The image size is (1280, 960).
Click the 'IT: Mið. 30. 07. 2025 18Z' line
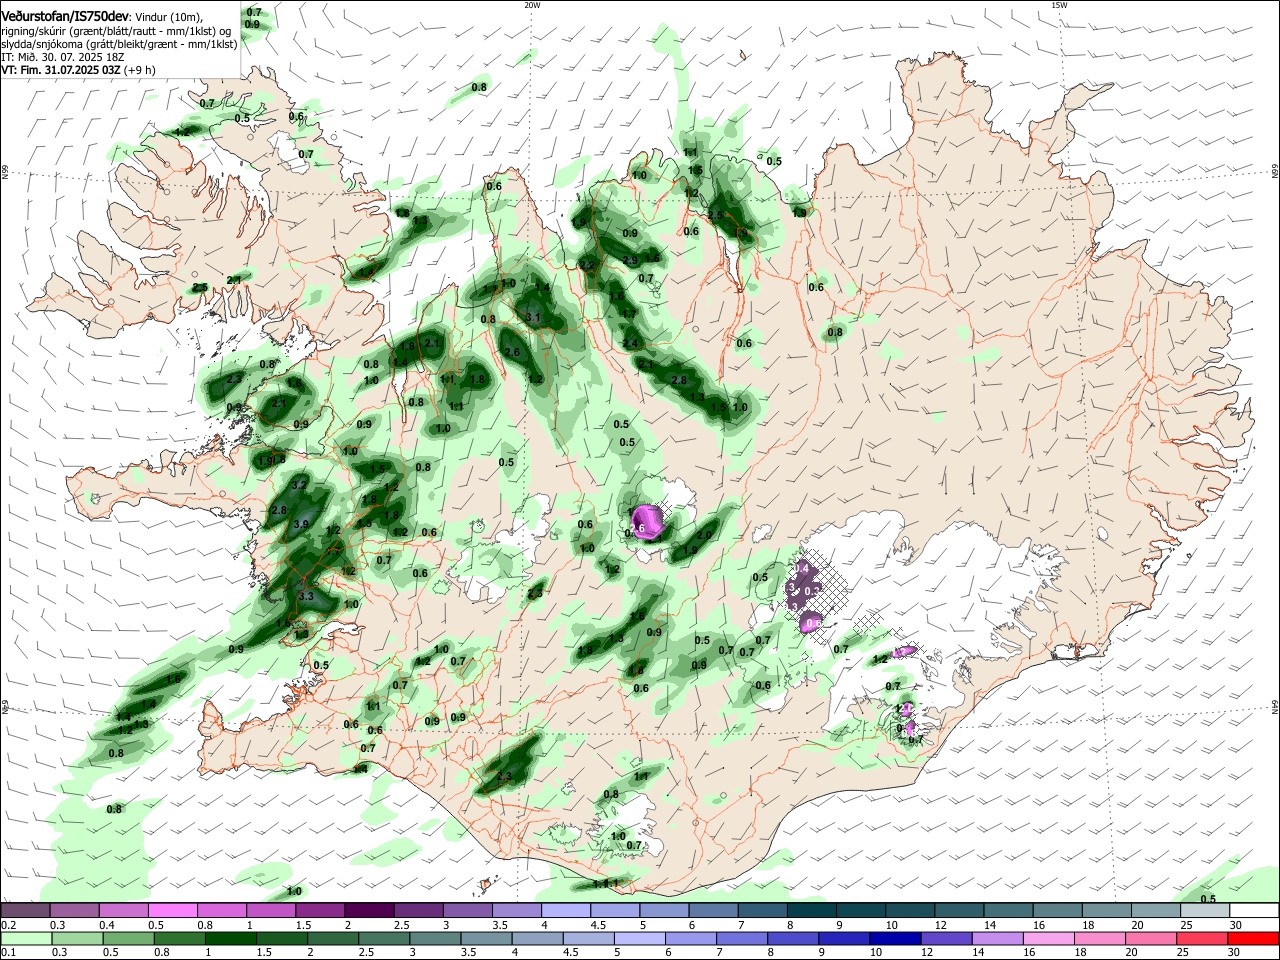click(x=62, y=58)
